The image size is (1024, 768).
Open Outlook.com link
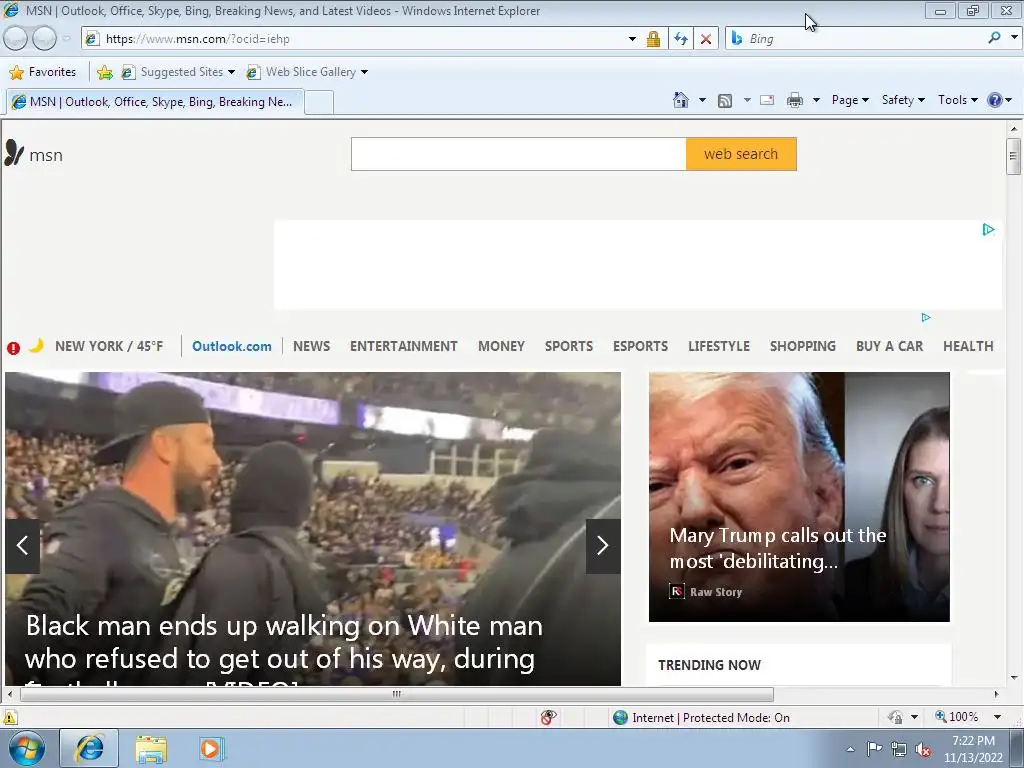(232, 346)
